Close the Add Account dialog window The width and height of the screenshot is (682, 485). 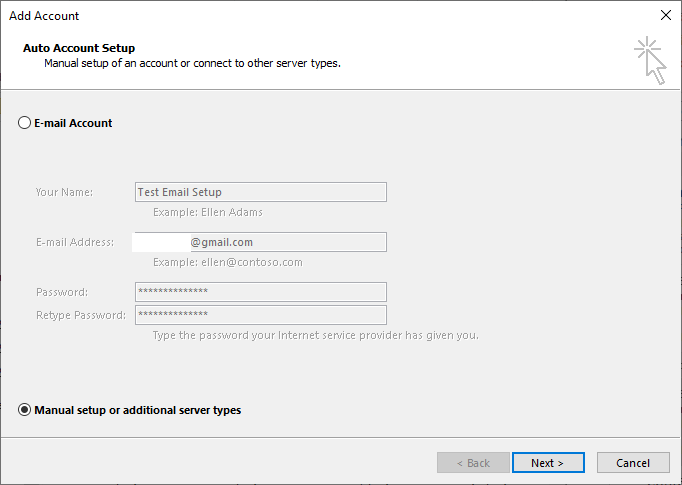pos(665,15)
